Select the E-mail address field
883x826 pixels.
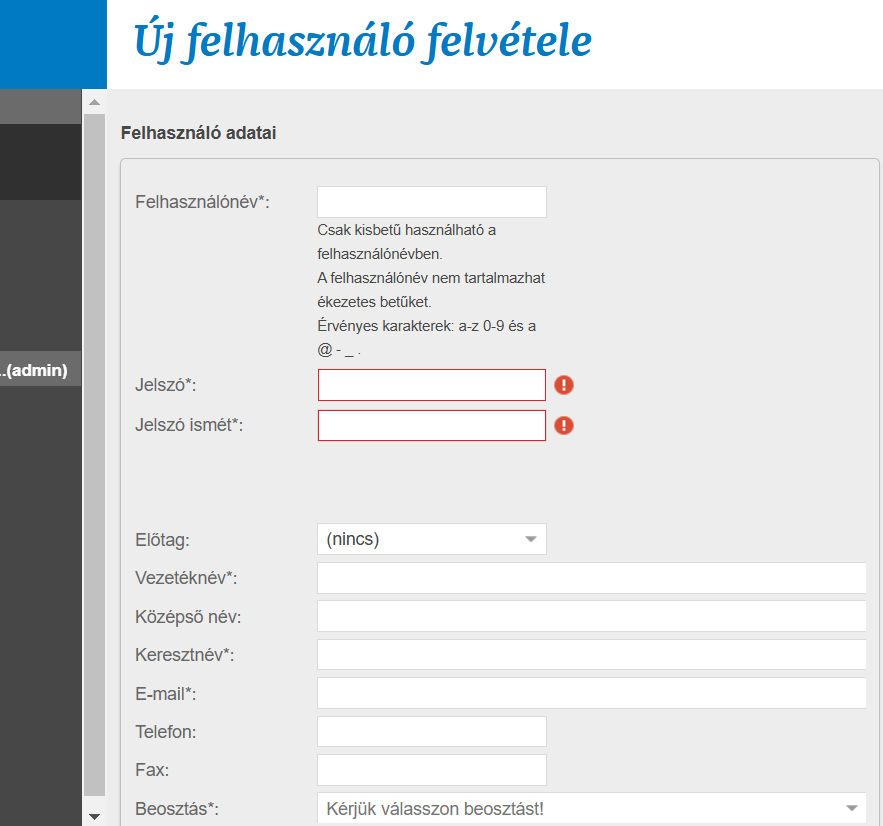click(591, 693)
